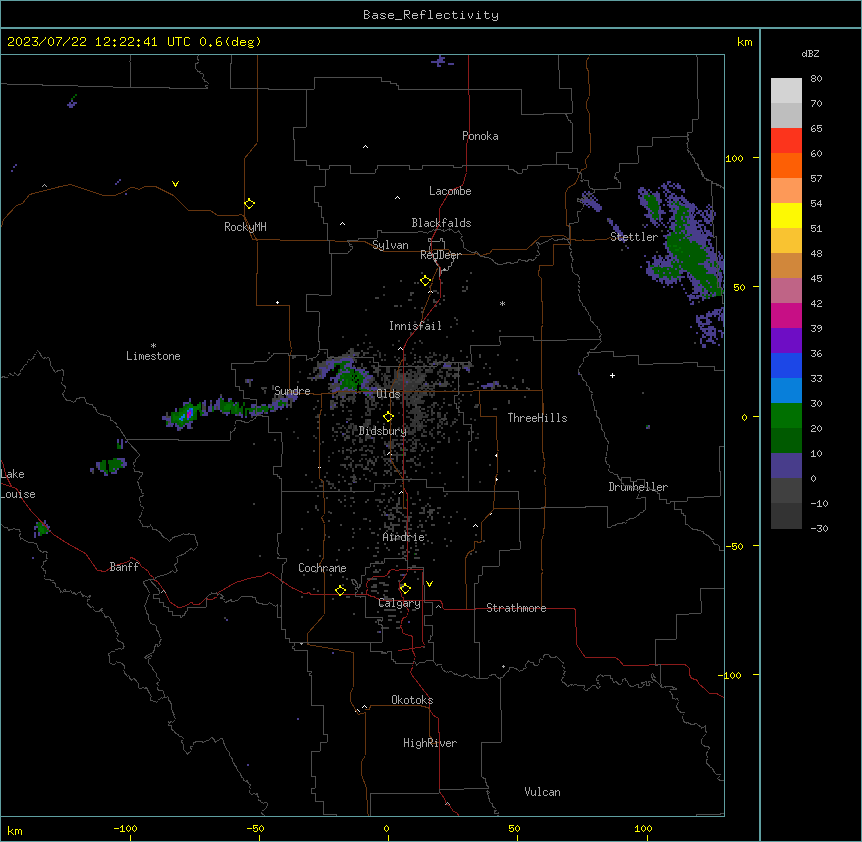The image size is (862, 842).
Task: Click the yellow diamond marker below Cochrane
Action: tap(340, 590)
